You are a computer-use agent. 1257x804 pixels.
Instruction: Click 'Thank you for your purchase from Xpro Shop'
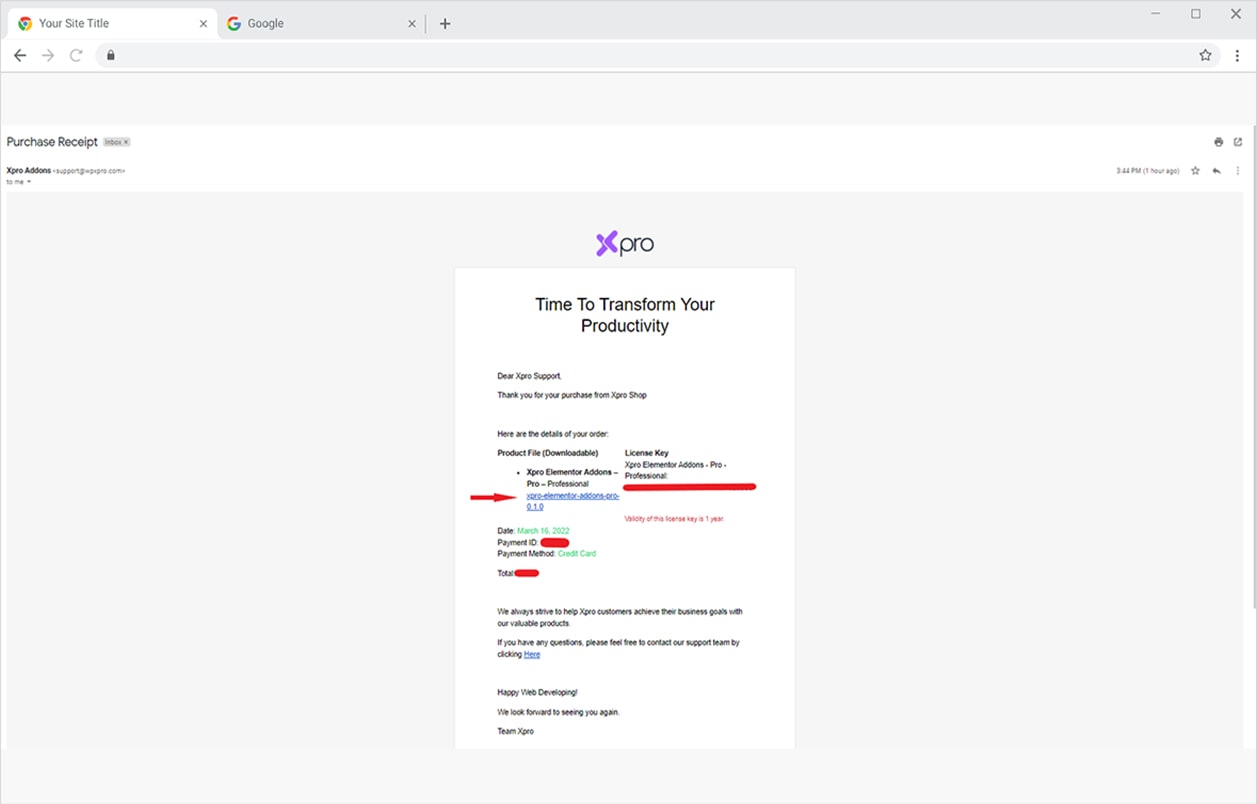[x=572, y=395]
